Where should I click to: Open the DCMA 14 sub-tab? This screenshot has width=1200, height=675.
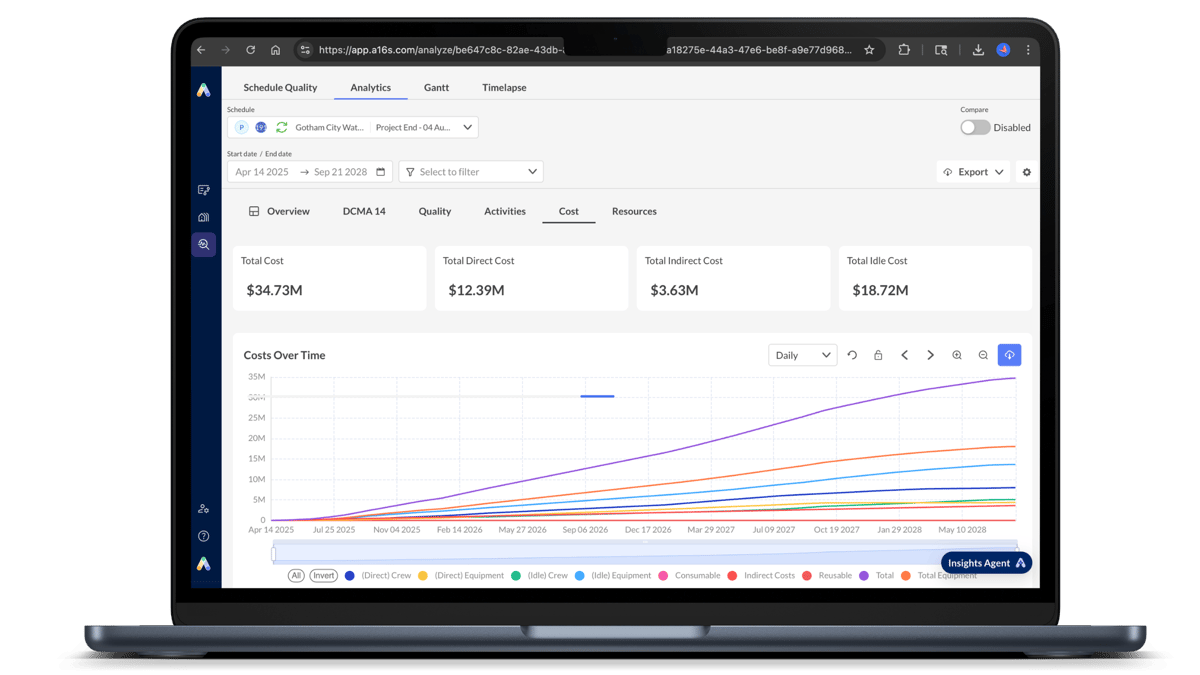(x=364, y=212)
